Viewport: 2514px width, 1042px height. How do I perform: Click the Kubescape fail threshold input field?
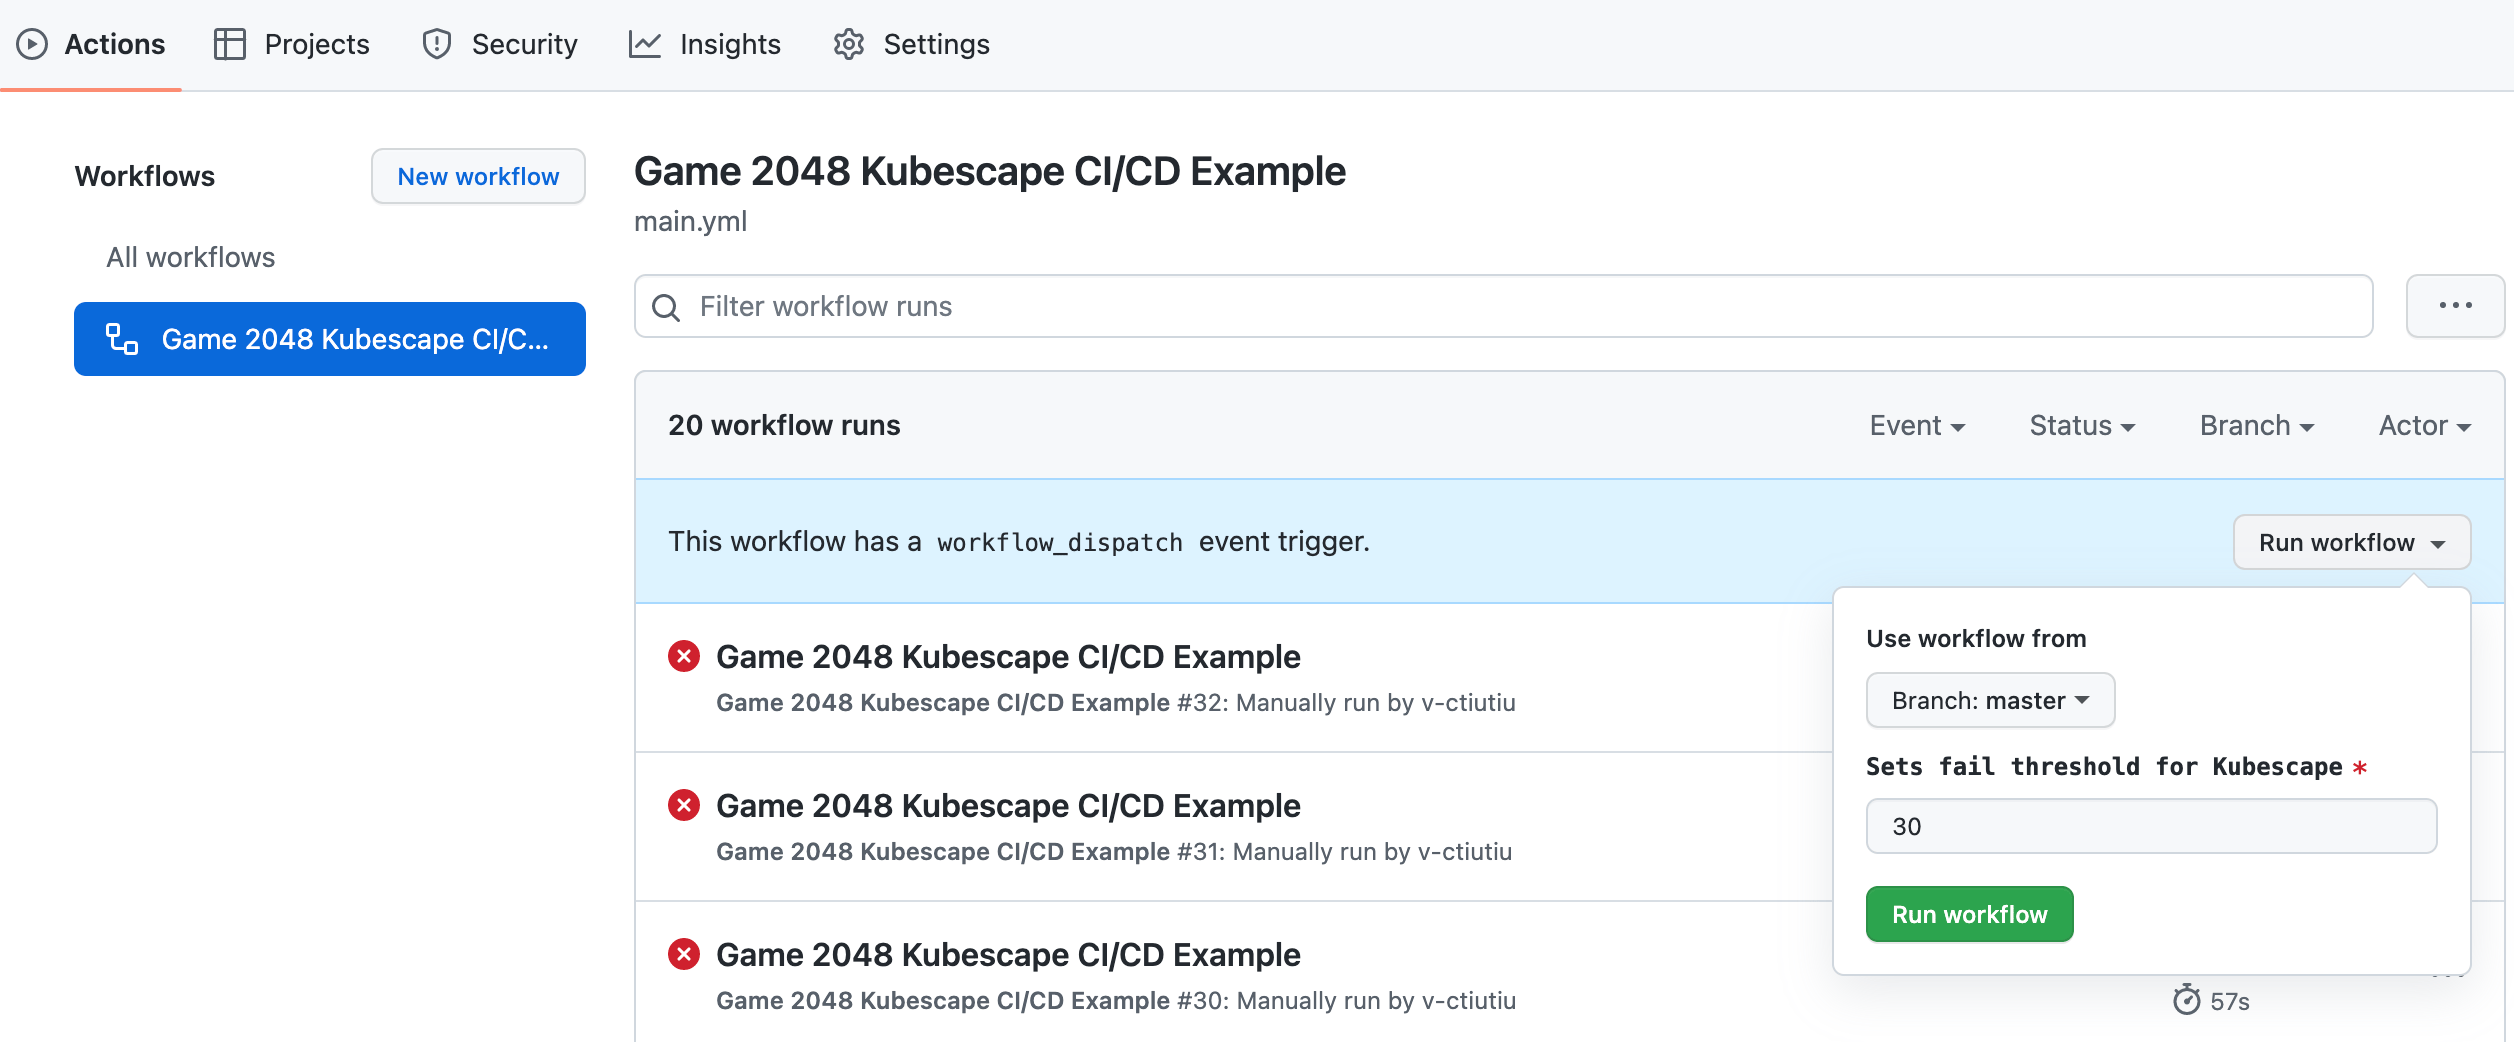tap(2151, 827)
